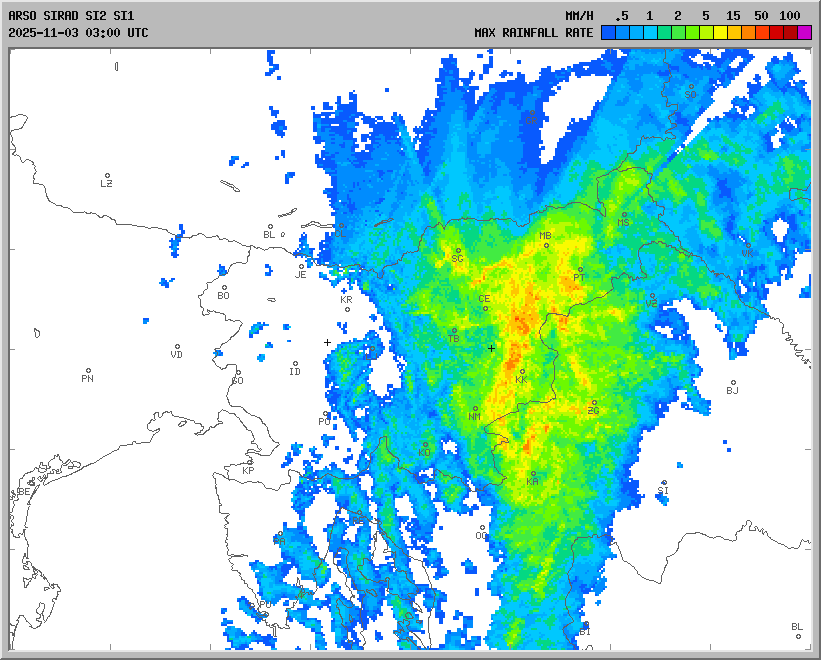Click the CE city circle marker
Viewport: 821px width, 660px height.
pos(486,308)
